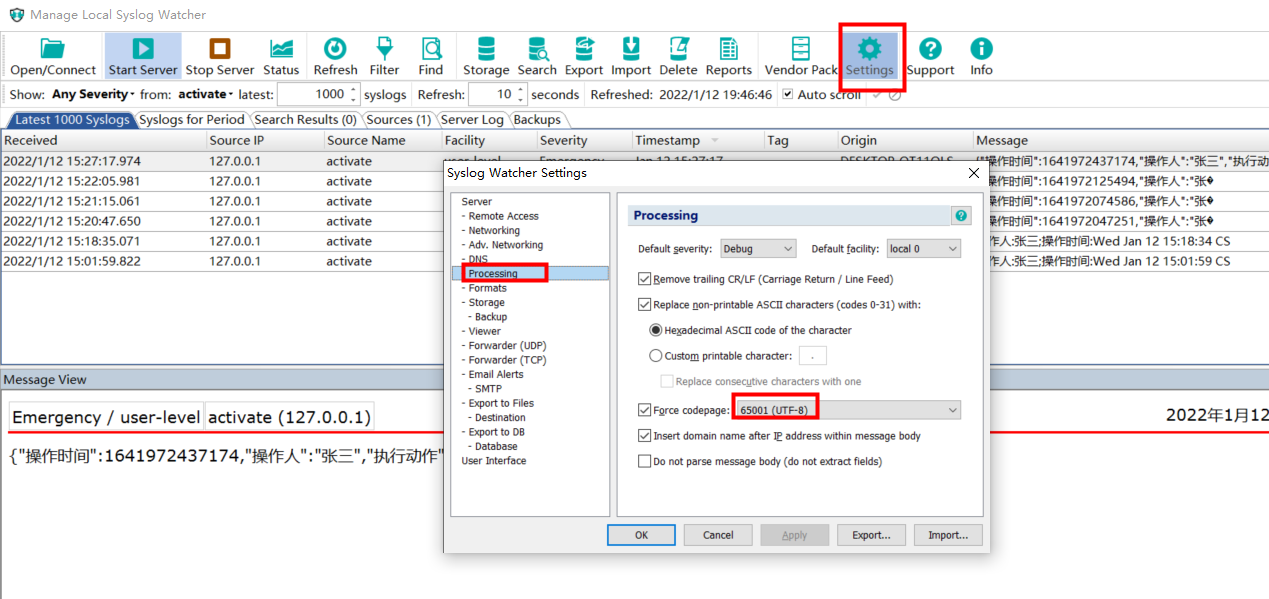
Task: Toggle Force codepage checkbox
Action: pos(644,410)
